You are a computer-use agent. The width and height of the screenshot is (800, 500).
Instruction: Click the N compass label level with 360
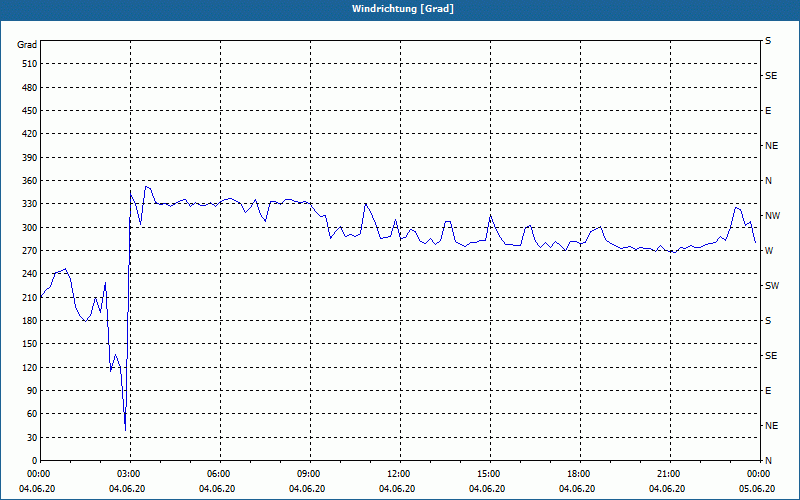coord(768,181)
